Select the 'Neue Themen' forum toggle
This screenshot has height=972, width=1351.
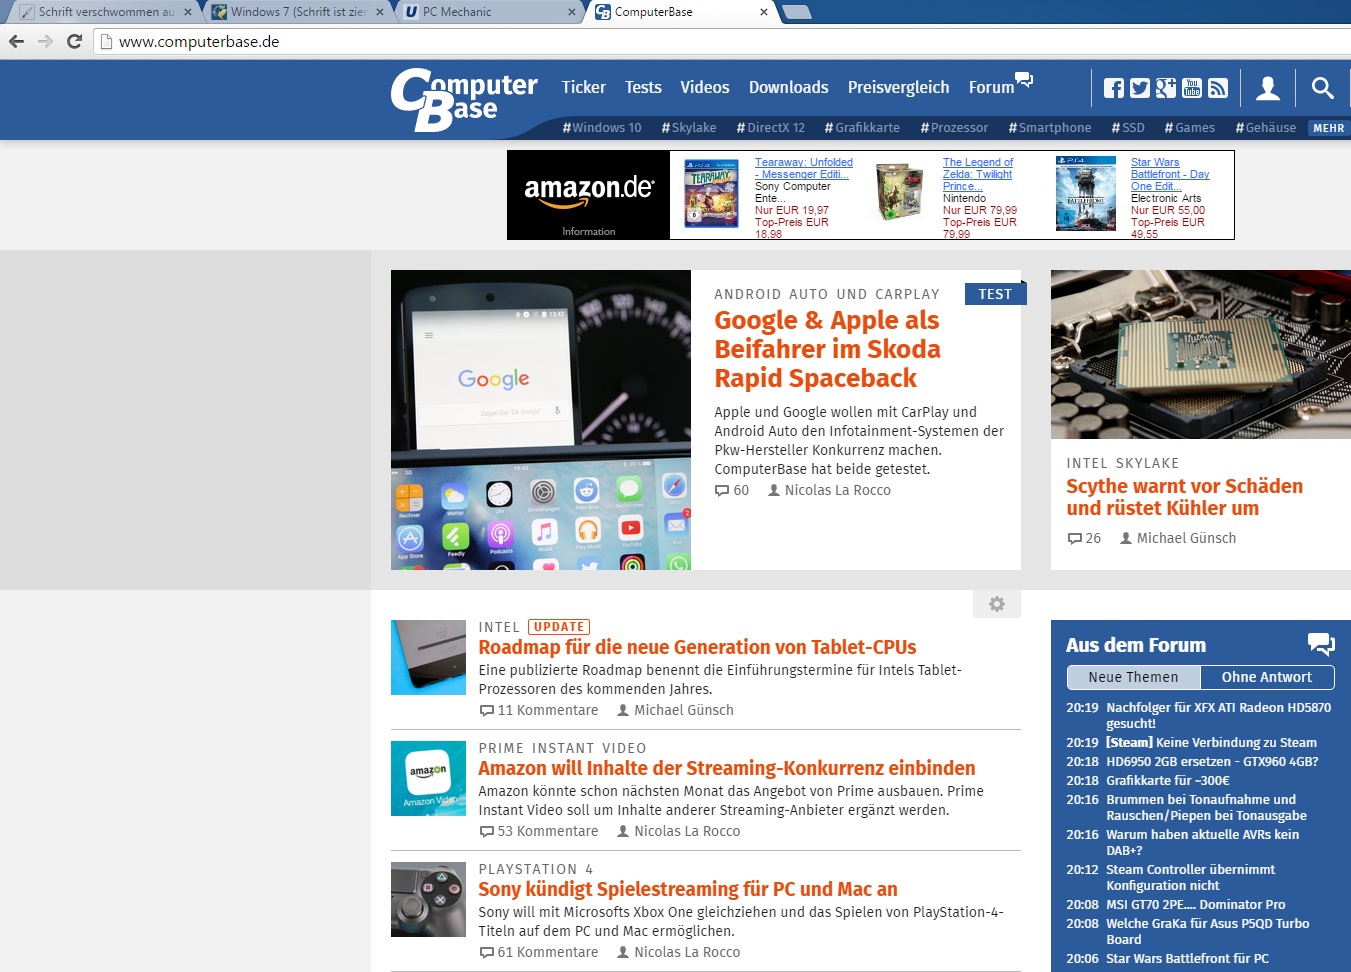[x=1133, y=677]
